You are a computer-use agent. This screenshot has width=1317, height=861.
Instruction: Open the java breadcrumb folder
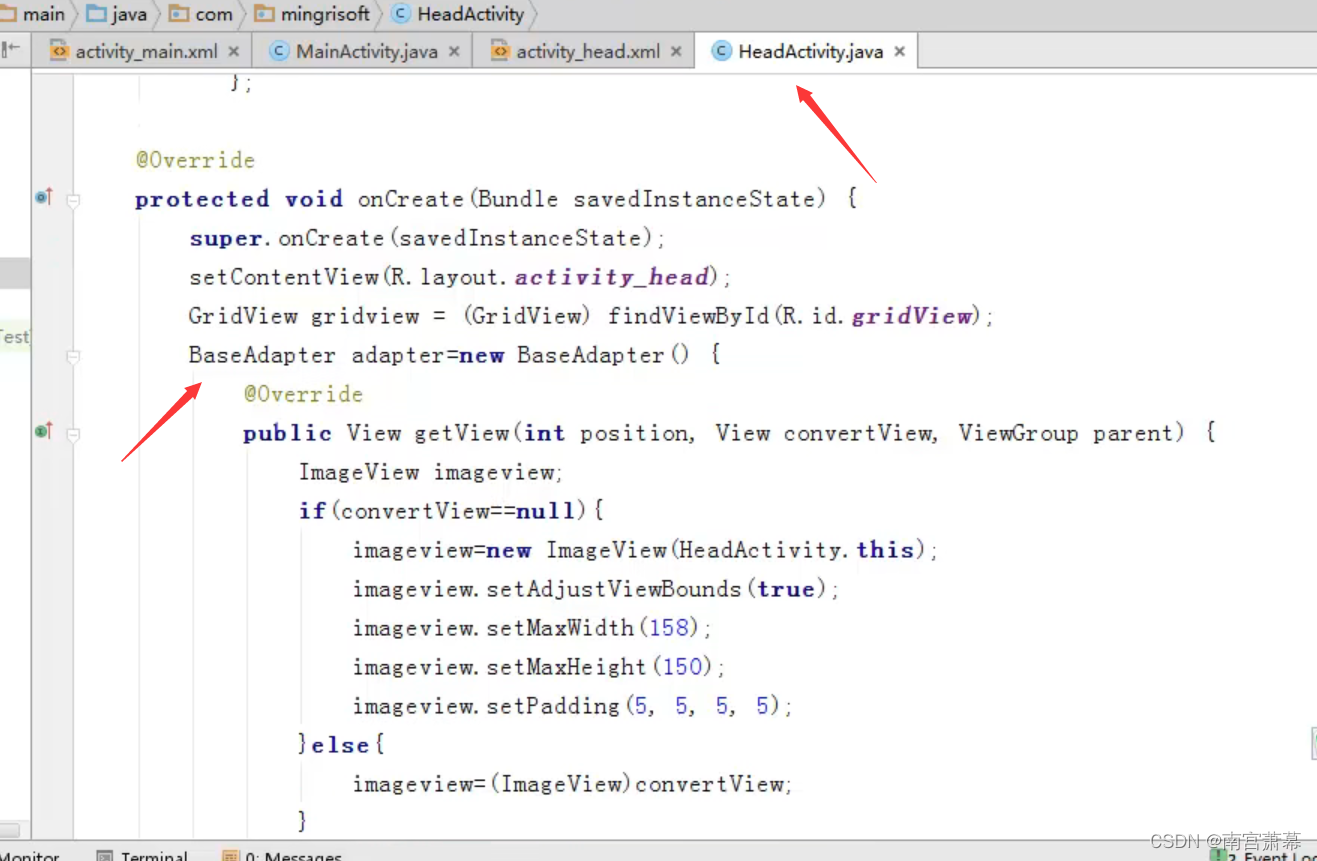(x=117, y=14)
